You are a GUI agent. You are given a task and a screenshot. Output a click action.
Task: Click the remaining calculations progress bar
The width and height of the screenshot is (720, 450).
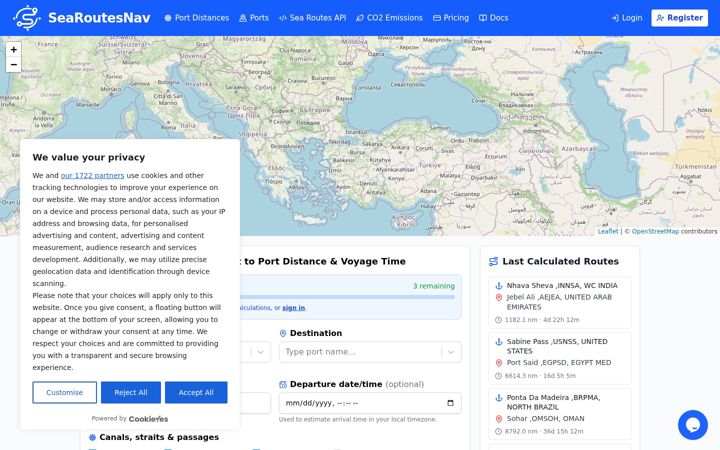(x=347, y=297)
